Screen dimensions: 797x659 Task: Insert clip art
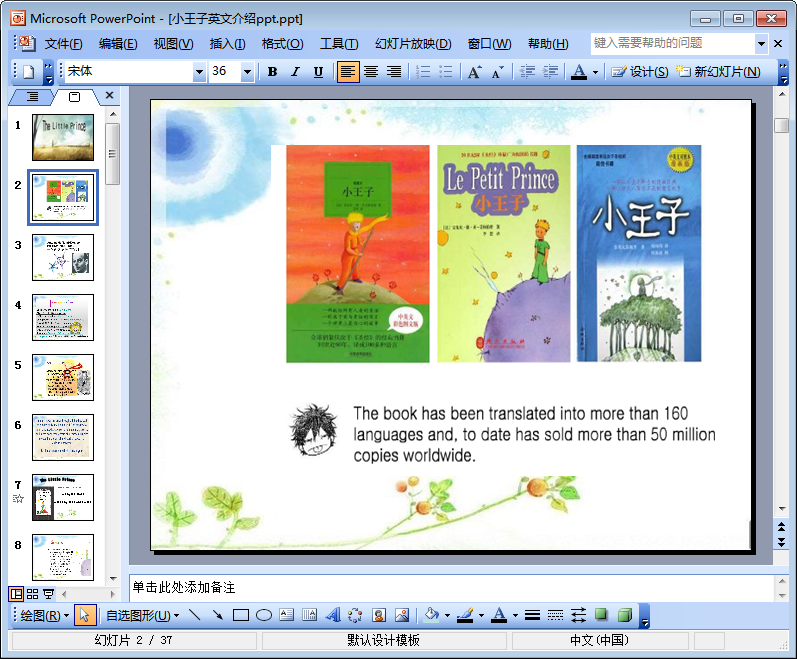point(379,615)
